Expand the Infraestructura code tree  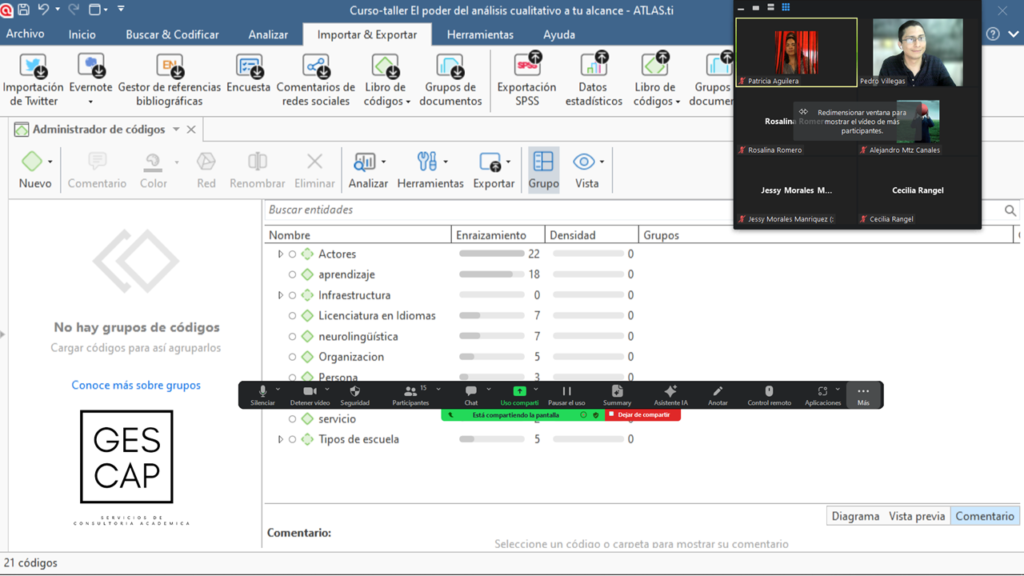coord(280,295)
